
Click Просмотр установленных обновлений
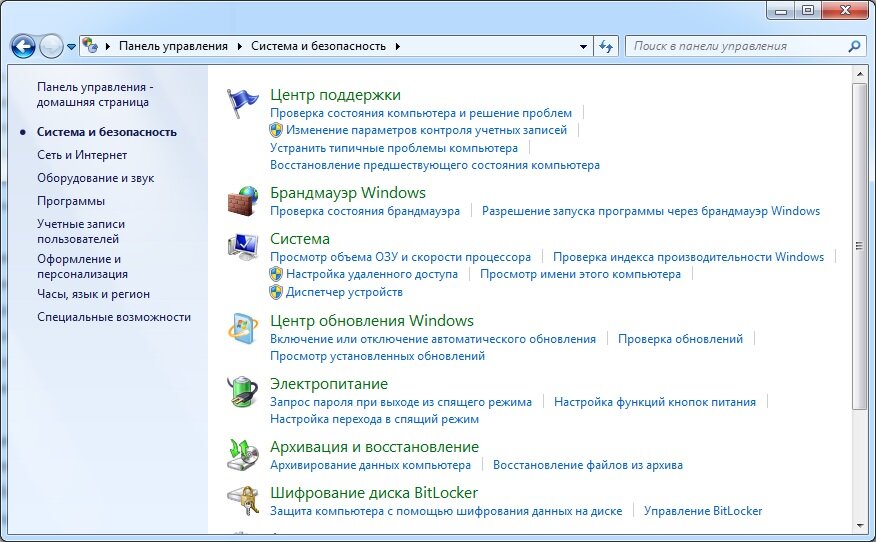click(377, 356)
